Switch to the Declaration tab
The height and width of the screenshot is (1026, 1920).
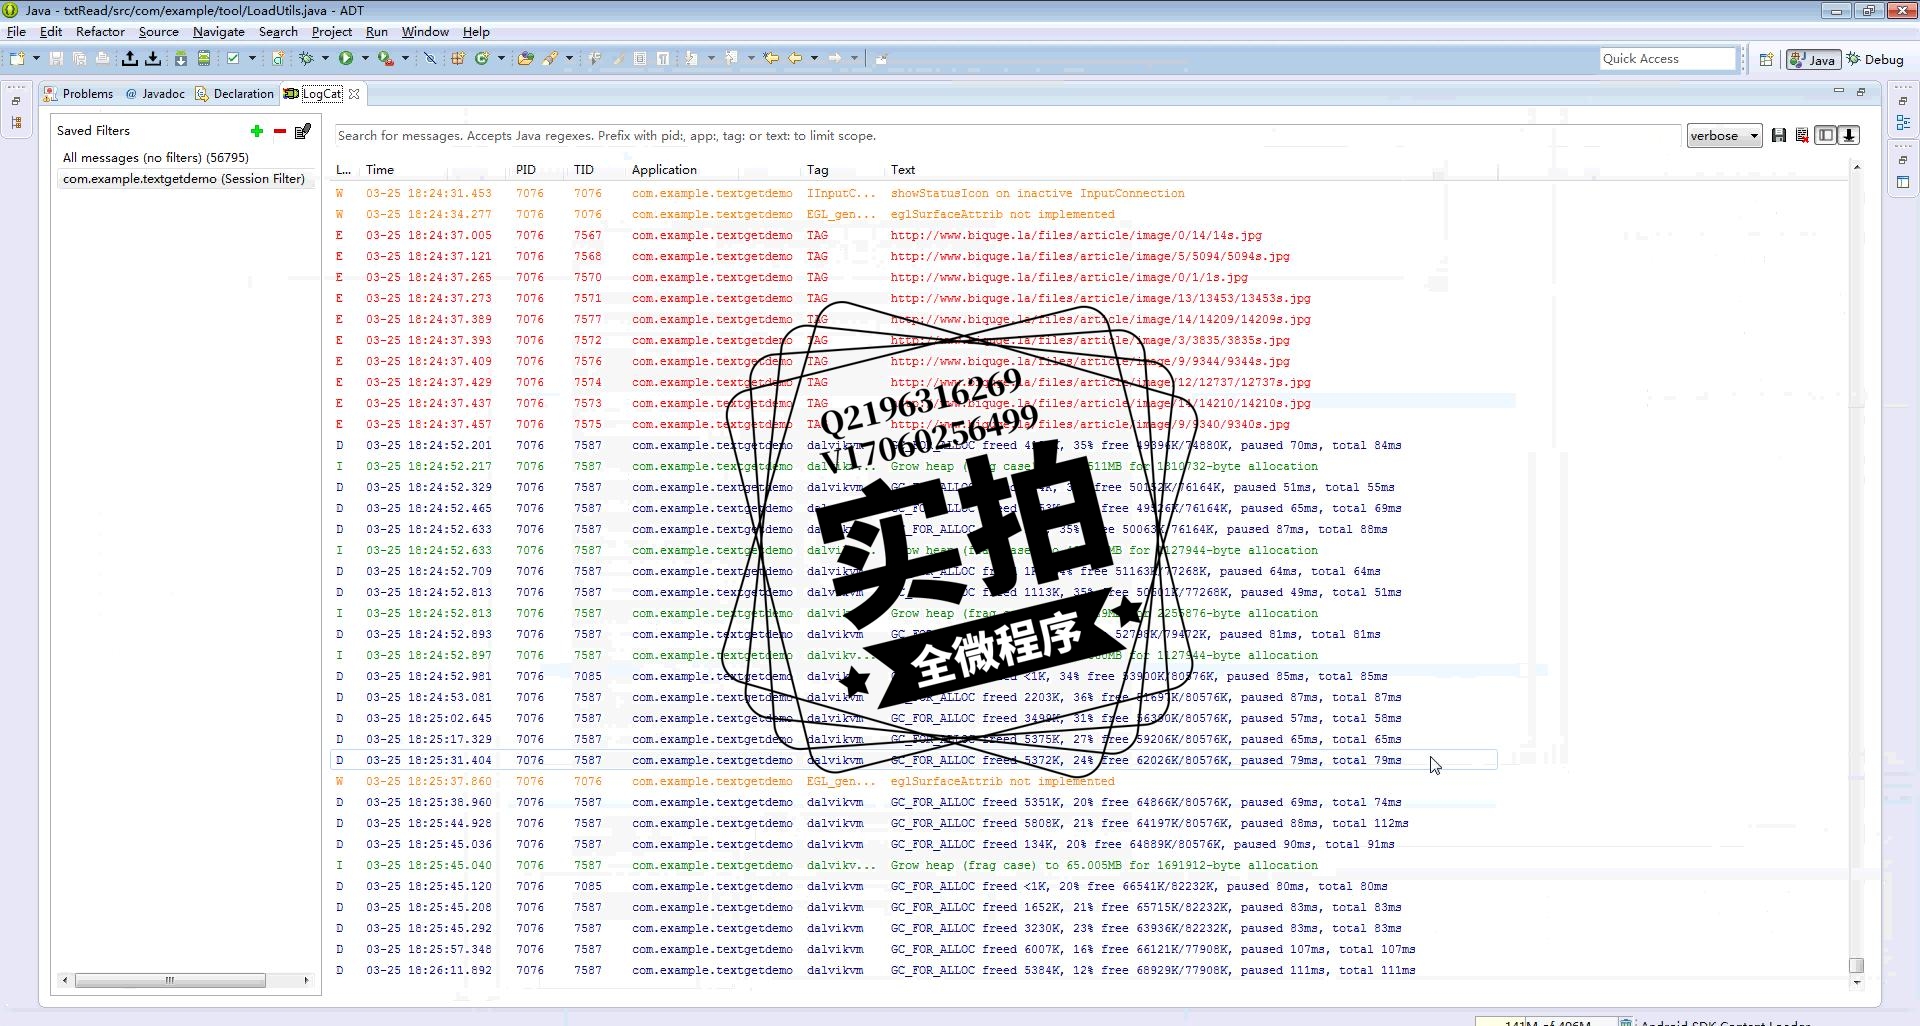235,94
